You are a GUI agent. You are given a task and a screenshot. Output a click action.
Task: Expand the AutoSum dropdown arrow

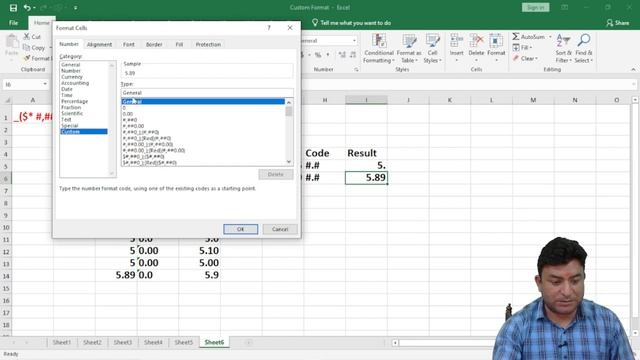pos(550,37)
